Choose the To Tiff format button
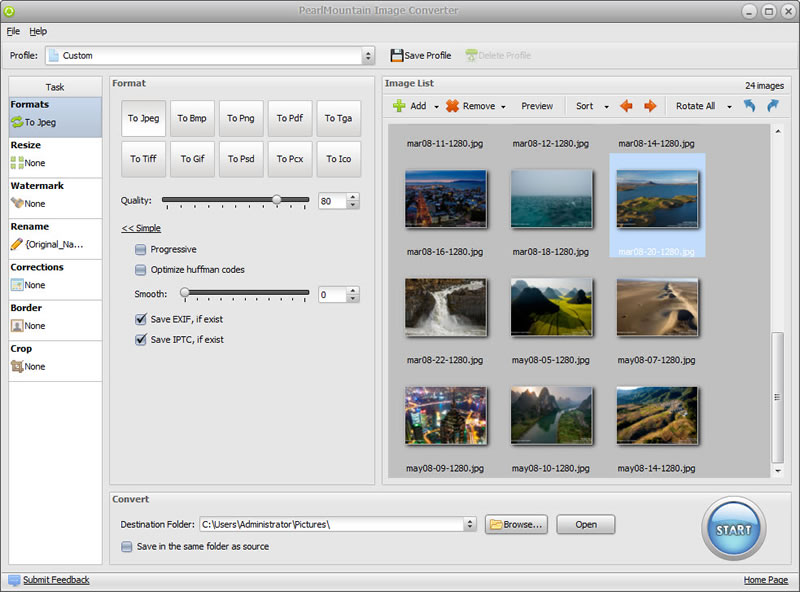Viewport: 800px width, 592px height. tap(143, 159)
